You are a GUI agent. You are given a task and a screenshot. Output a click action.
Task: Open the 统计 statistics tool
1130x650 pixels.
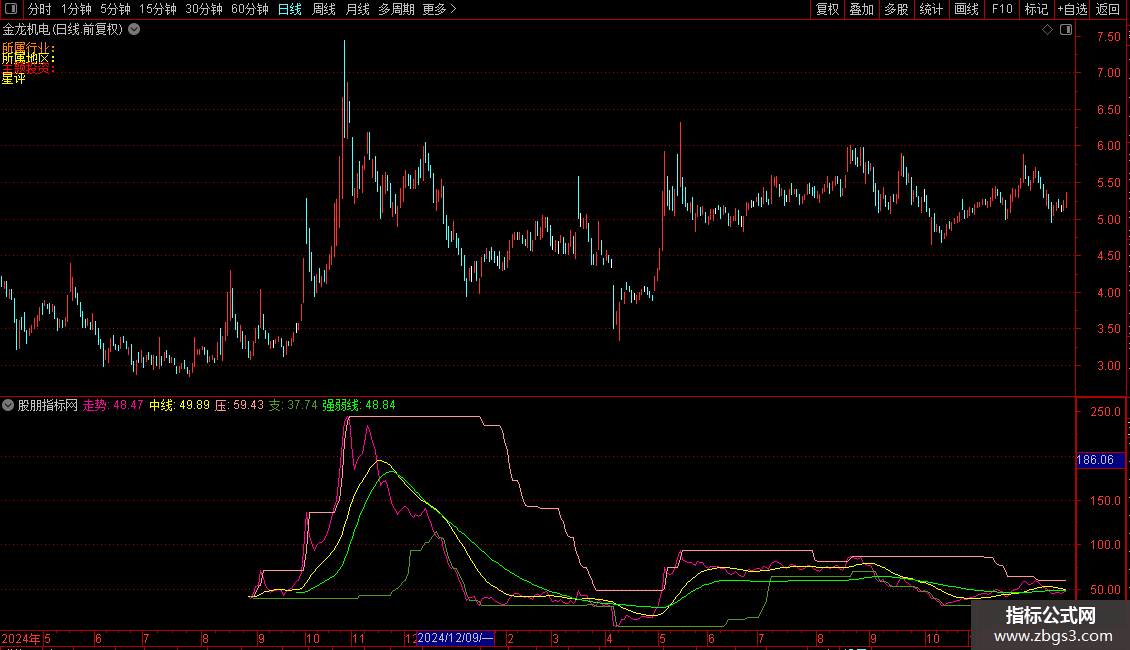click(x=931, y=10)
